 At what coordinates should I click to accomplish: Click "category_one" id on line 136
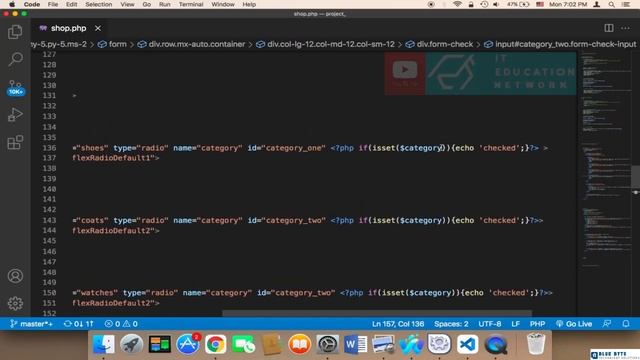point(293,148)
